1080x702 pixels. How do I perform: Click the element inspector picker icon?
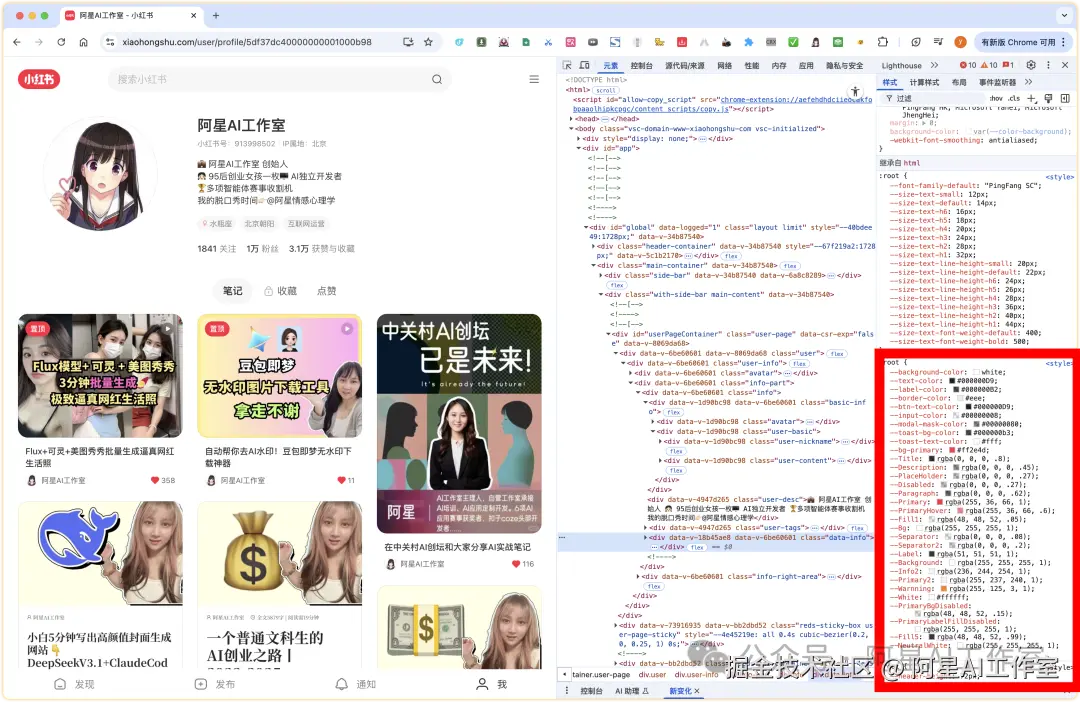(x=567, y=65)
